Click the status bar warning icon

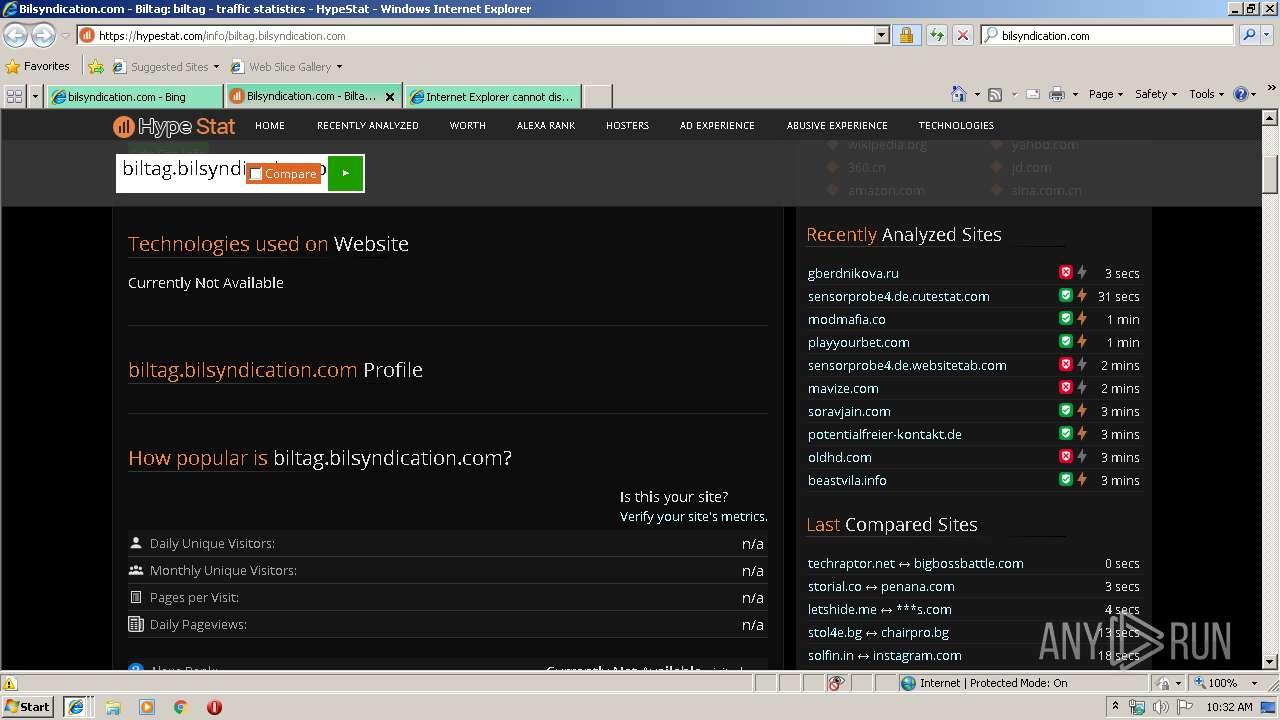pos(10,683)
